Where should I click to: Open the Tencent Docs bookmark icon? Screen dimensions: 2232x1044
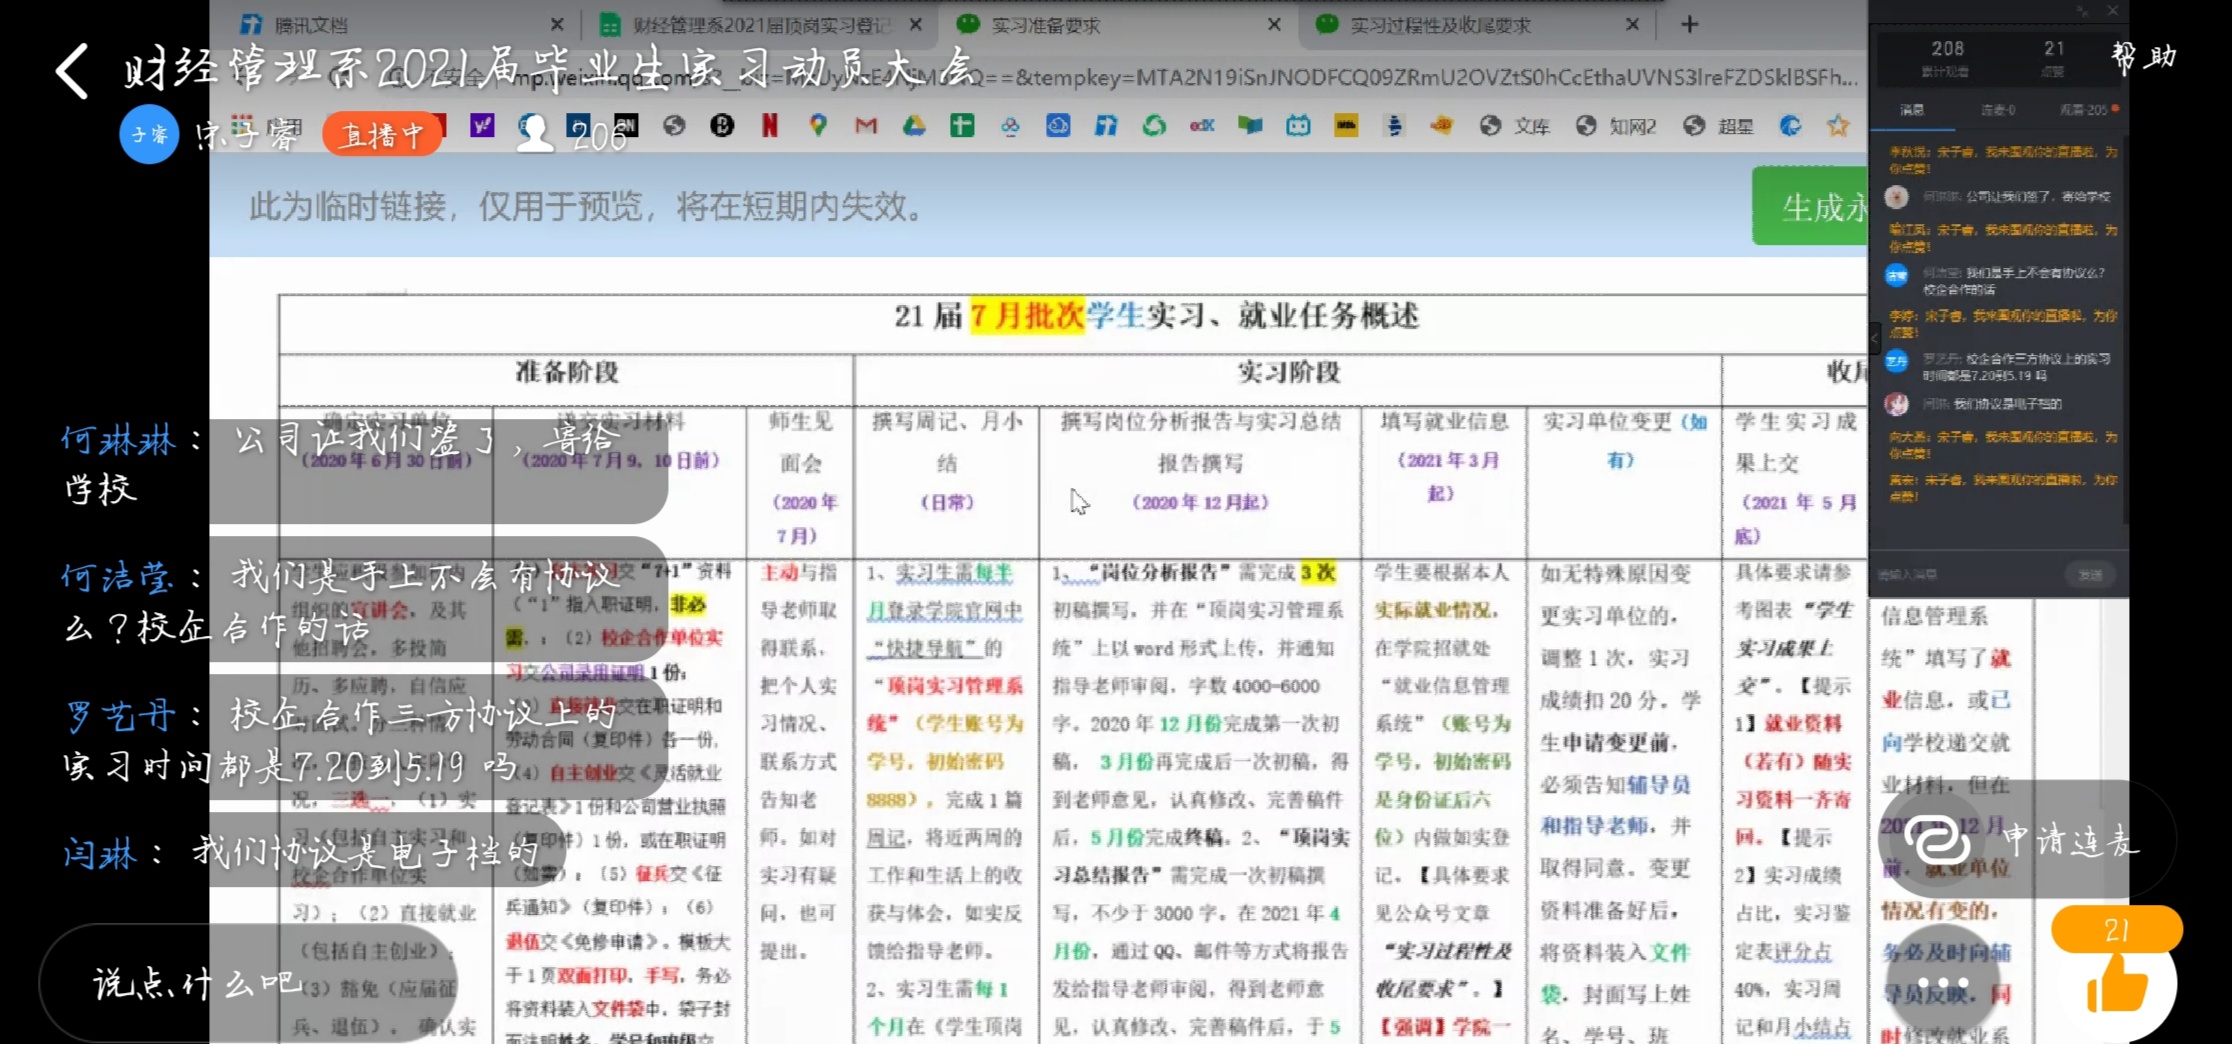(x=1106, y=125)
